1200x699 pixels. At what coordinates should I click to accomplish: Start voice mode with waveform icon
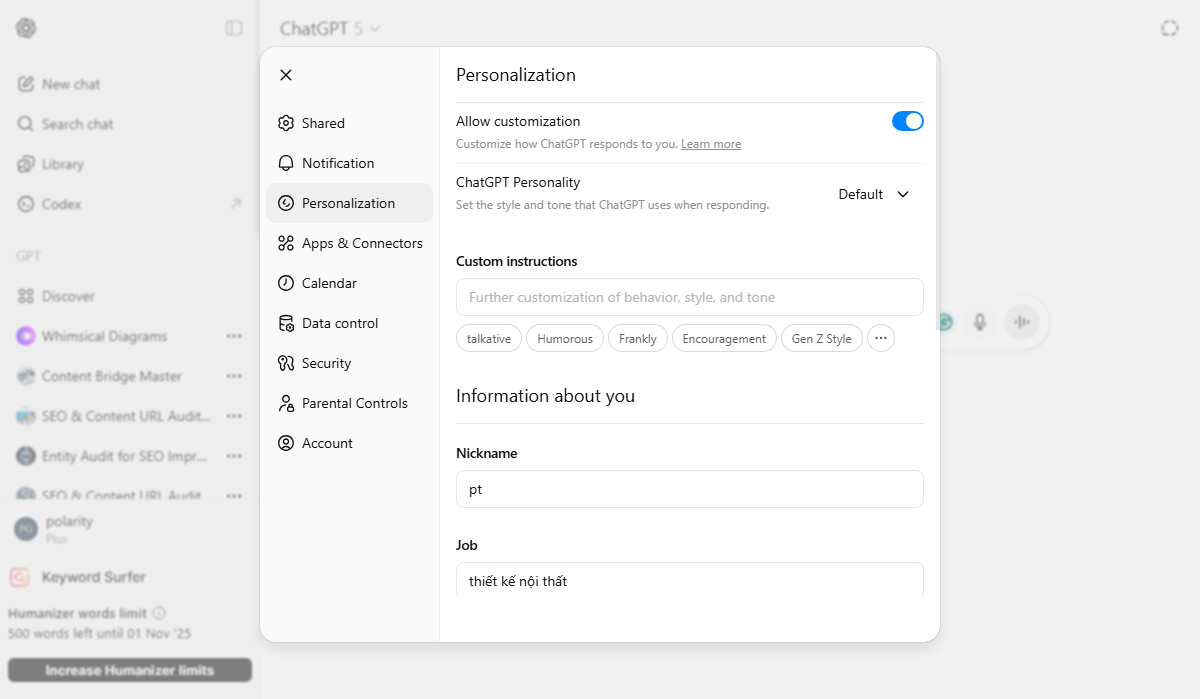[1021, 322]
